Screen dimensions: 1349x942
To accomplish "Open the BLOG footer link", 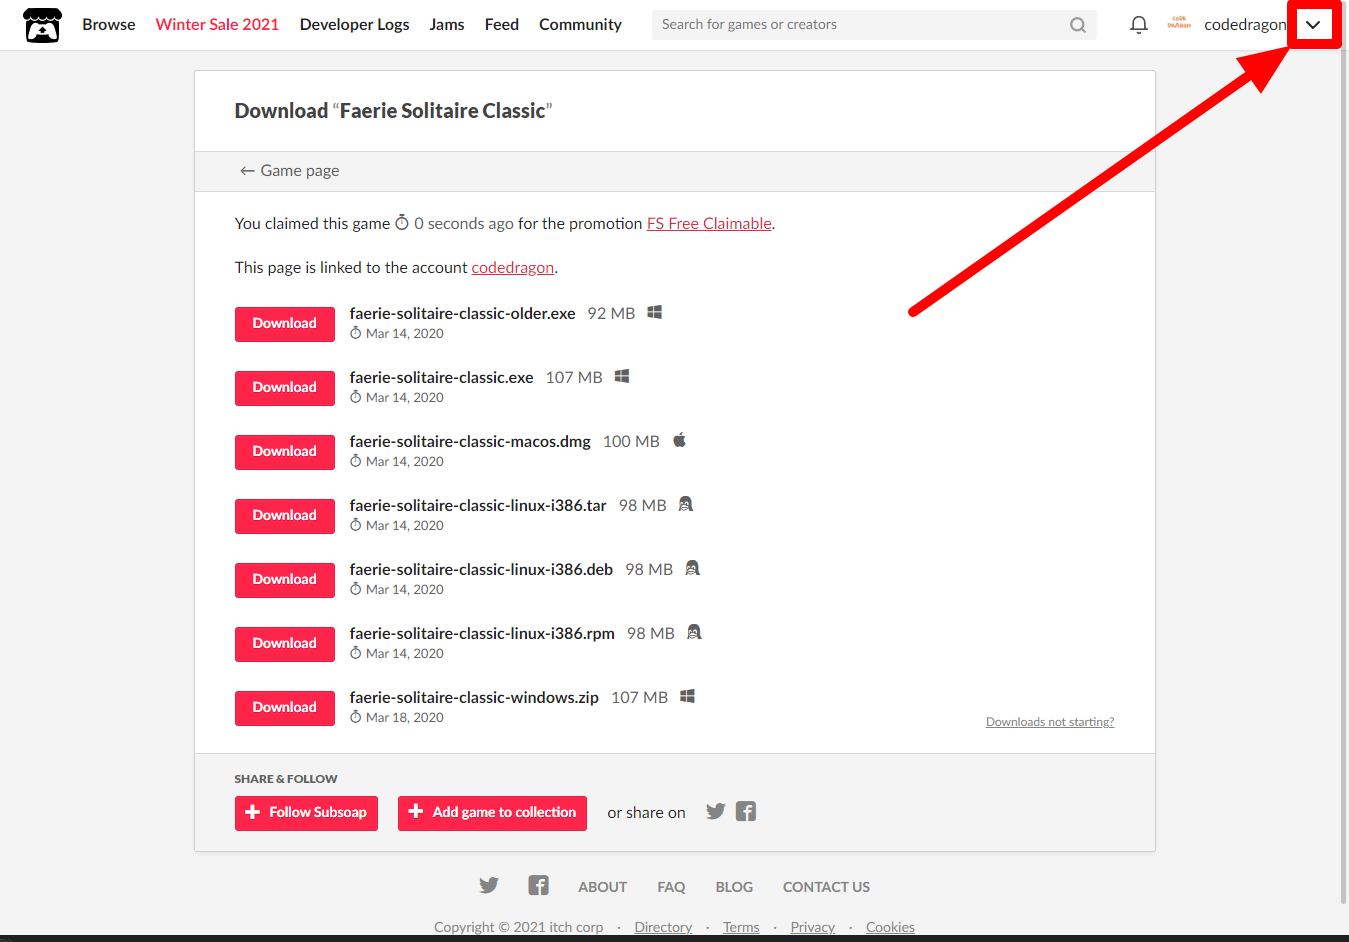I will point(734,887).
